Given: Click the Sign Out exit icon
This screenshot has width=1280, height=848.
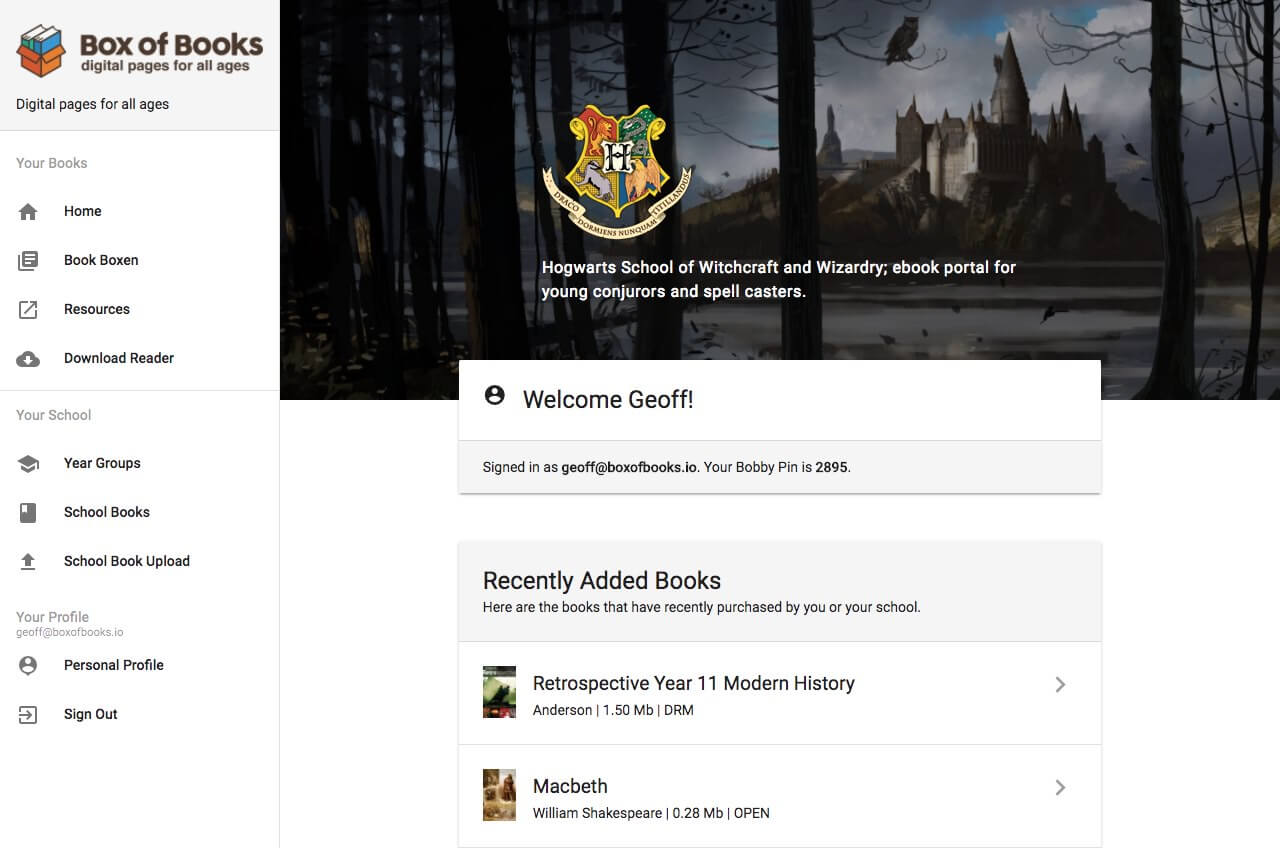Looking at the screenshot, I should click(28, 714).
